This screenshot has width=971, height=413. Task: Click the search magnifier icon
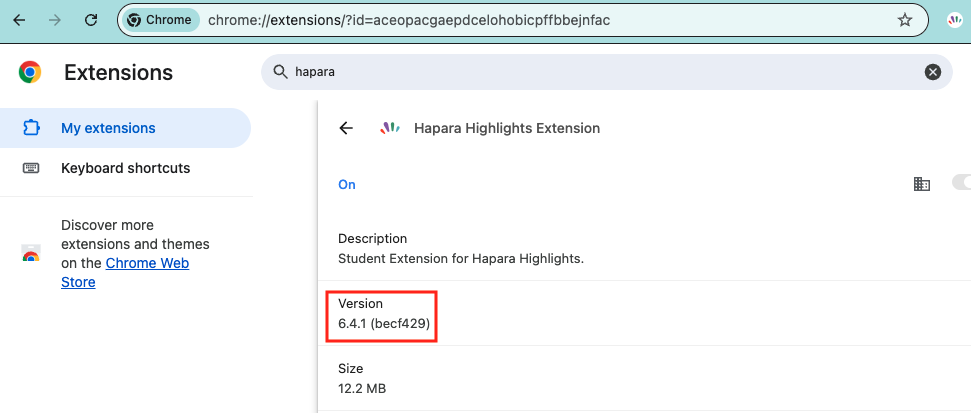pos(281,72)
